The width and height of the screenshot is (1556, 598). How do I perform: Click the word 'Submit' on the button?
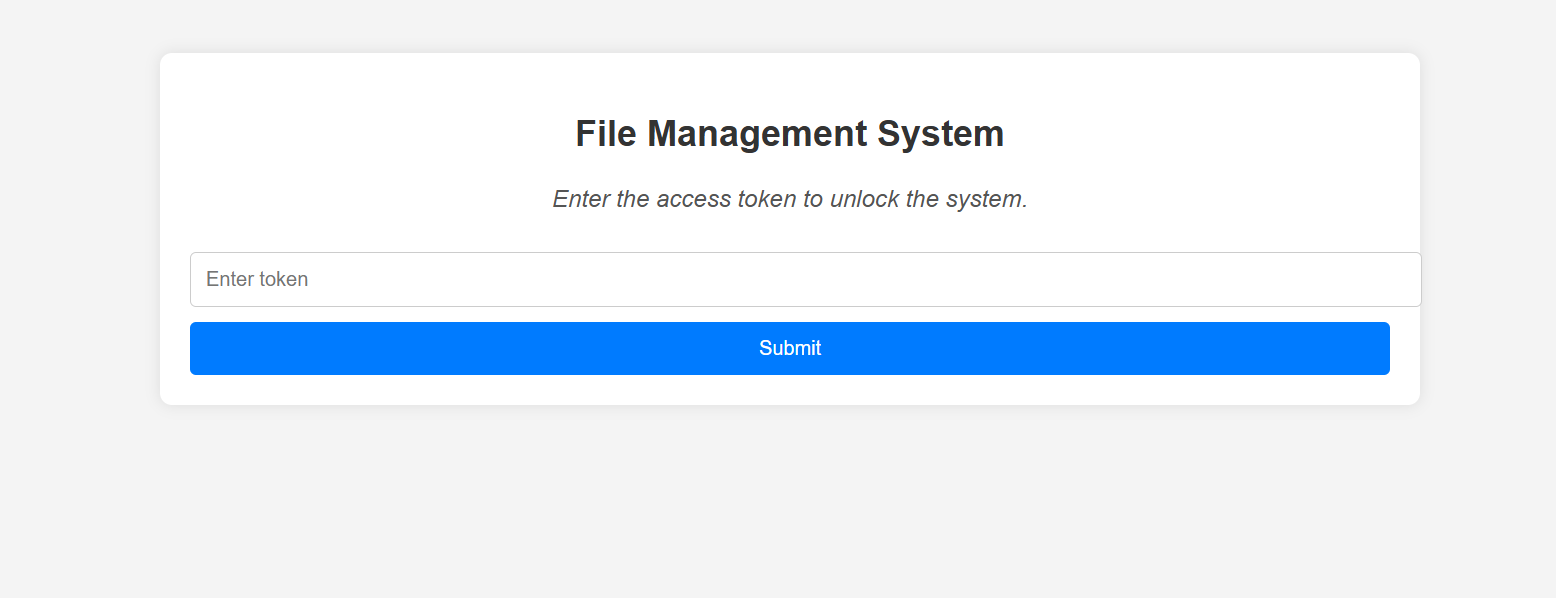(x=789, y=348)
